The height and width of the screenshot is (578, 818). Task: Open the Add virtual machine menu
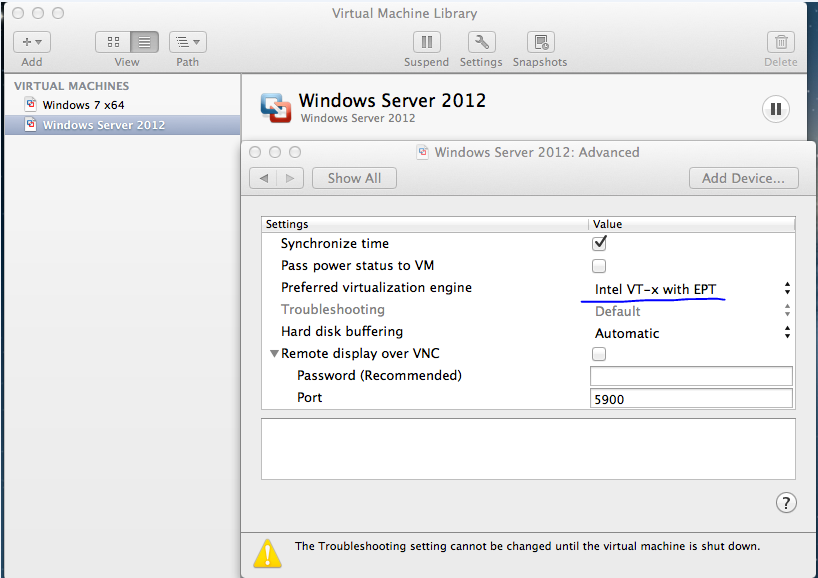pos(32,42)
